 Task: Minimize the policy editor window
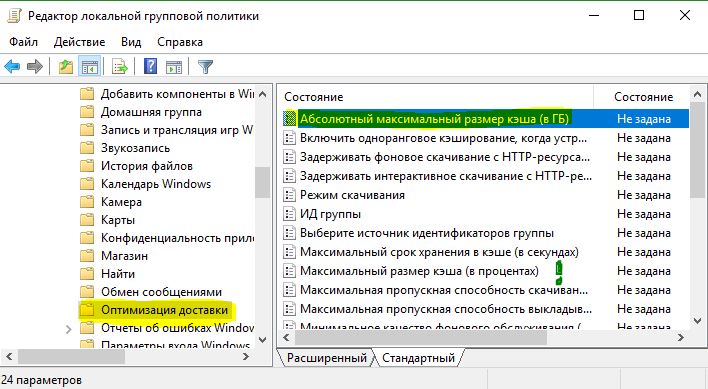click(594, 15)
